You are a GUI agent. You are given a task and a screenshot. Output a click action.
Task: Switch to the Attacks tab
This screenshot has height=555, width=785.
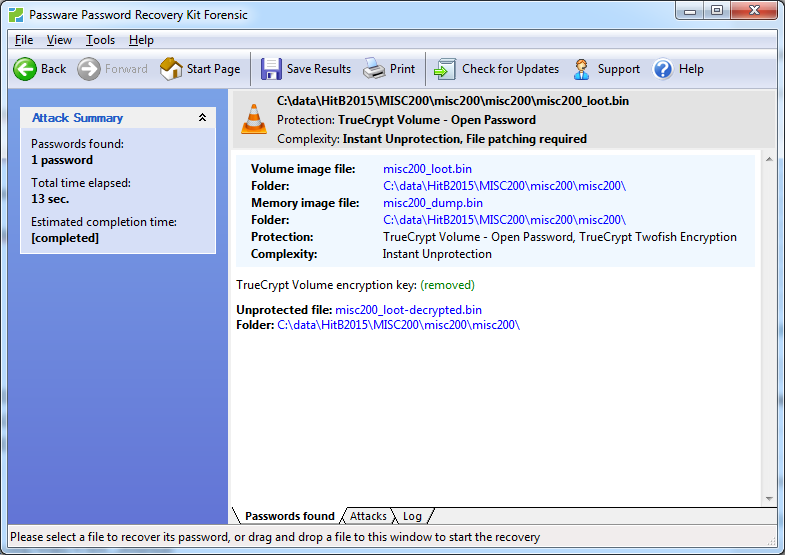(368, 516)
